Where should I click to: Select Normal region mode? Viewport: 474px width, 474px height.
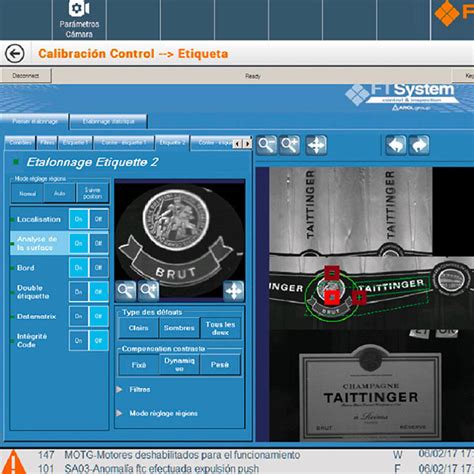tap(27, 193)
